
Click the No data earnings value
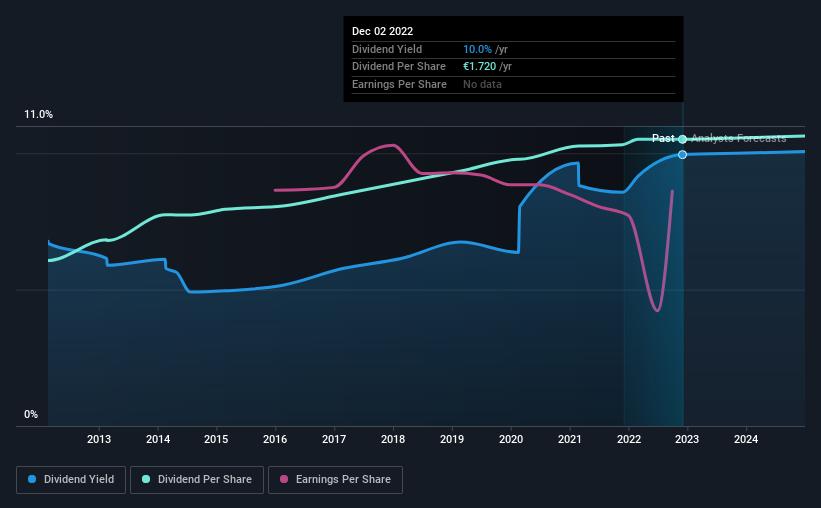pos(482,84)
